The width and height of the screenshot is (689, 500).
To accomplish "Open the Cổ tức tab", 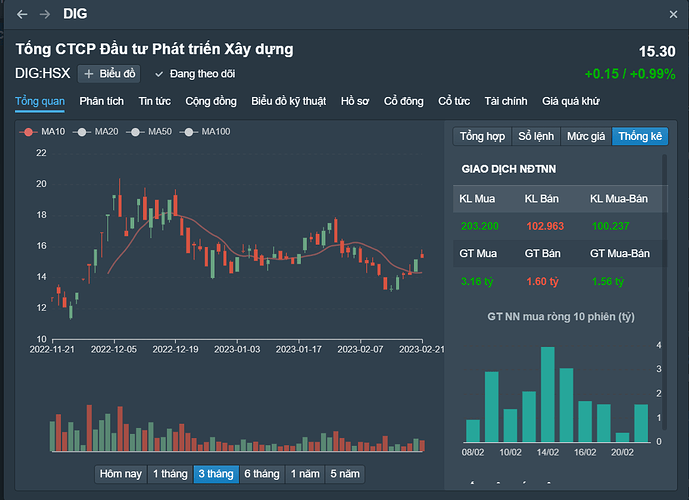I will coord(454,101).
